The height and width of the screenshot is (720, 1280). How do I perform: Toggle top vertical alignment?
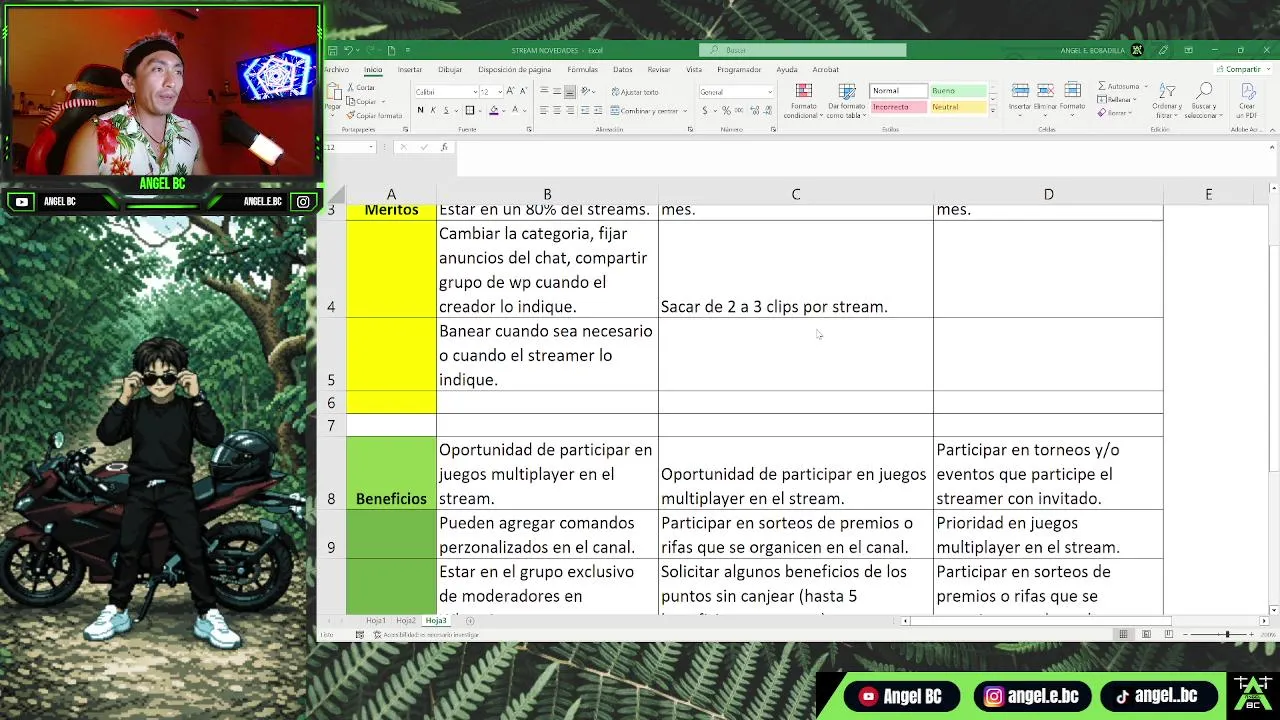click(x=544, y=91)
